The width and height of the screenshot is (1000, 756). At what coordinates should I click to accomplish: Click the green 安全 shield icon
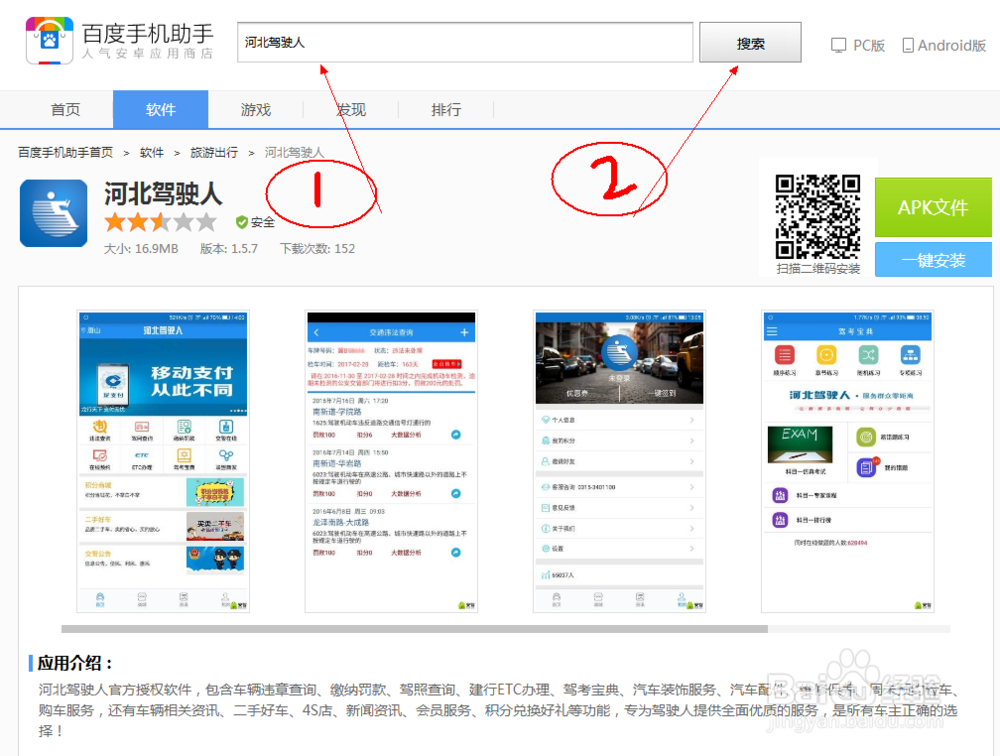tap(242, 222)
